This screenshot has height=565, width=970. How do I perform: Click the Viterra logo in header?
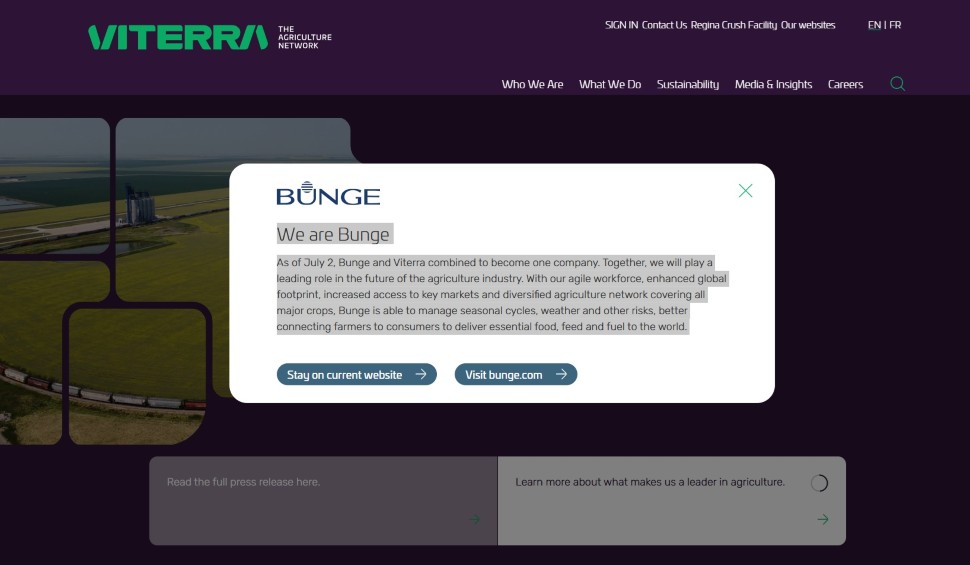[x=178, y=37]
